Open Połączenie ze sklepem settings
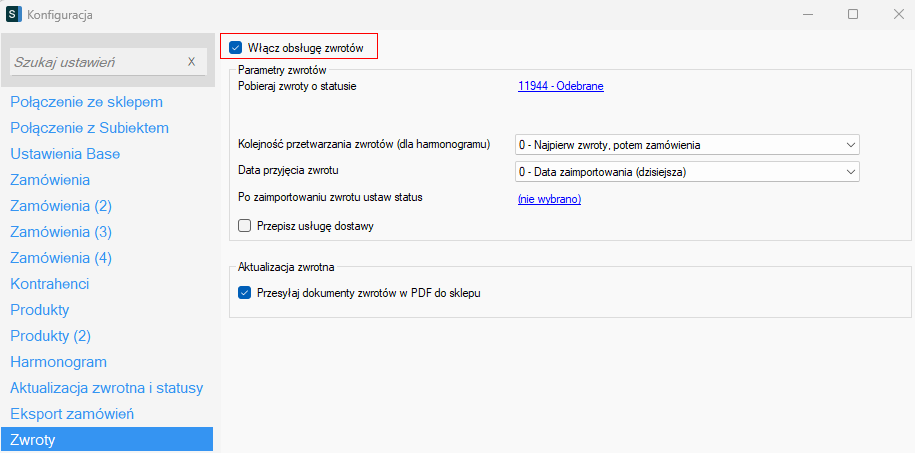 coord(86,102)
